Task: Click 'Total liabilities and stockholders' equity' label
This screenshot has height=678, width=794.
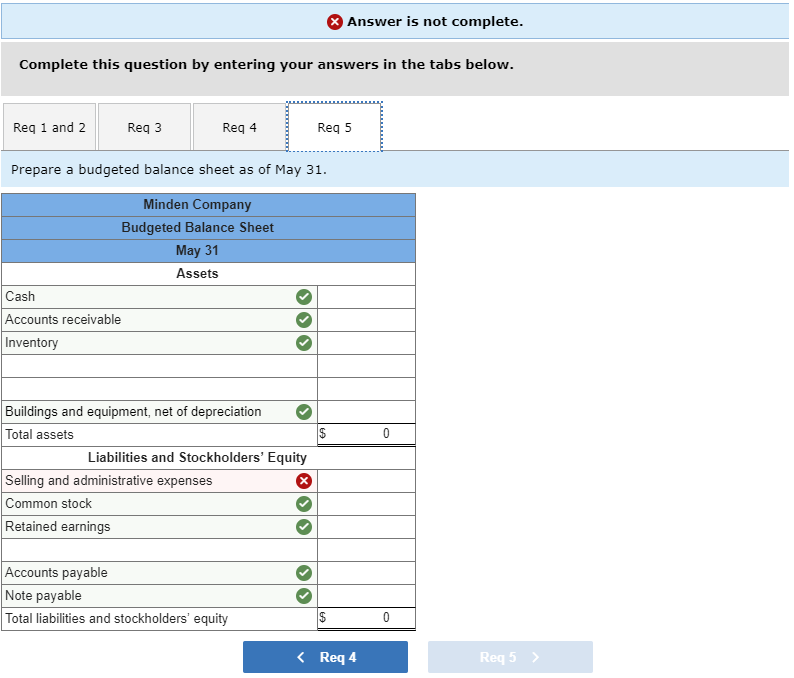Action: [116, 619]
